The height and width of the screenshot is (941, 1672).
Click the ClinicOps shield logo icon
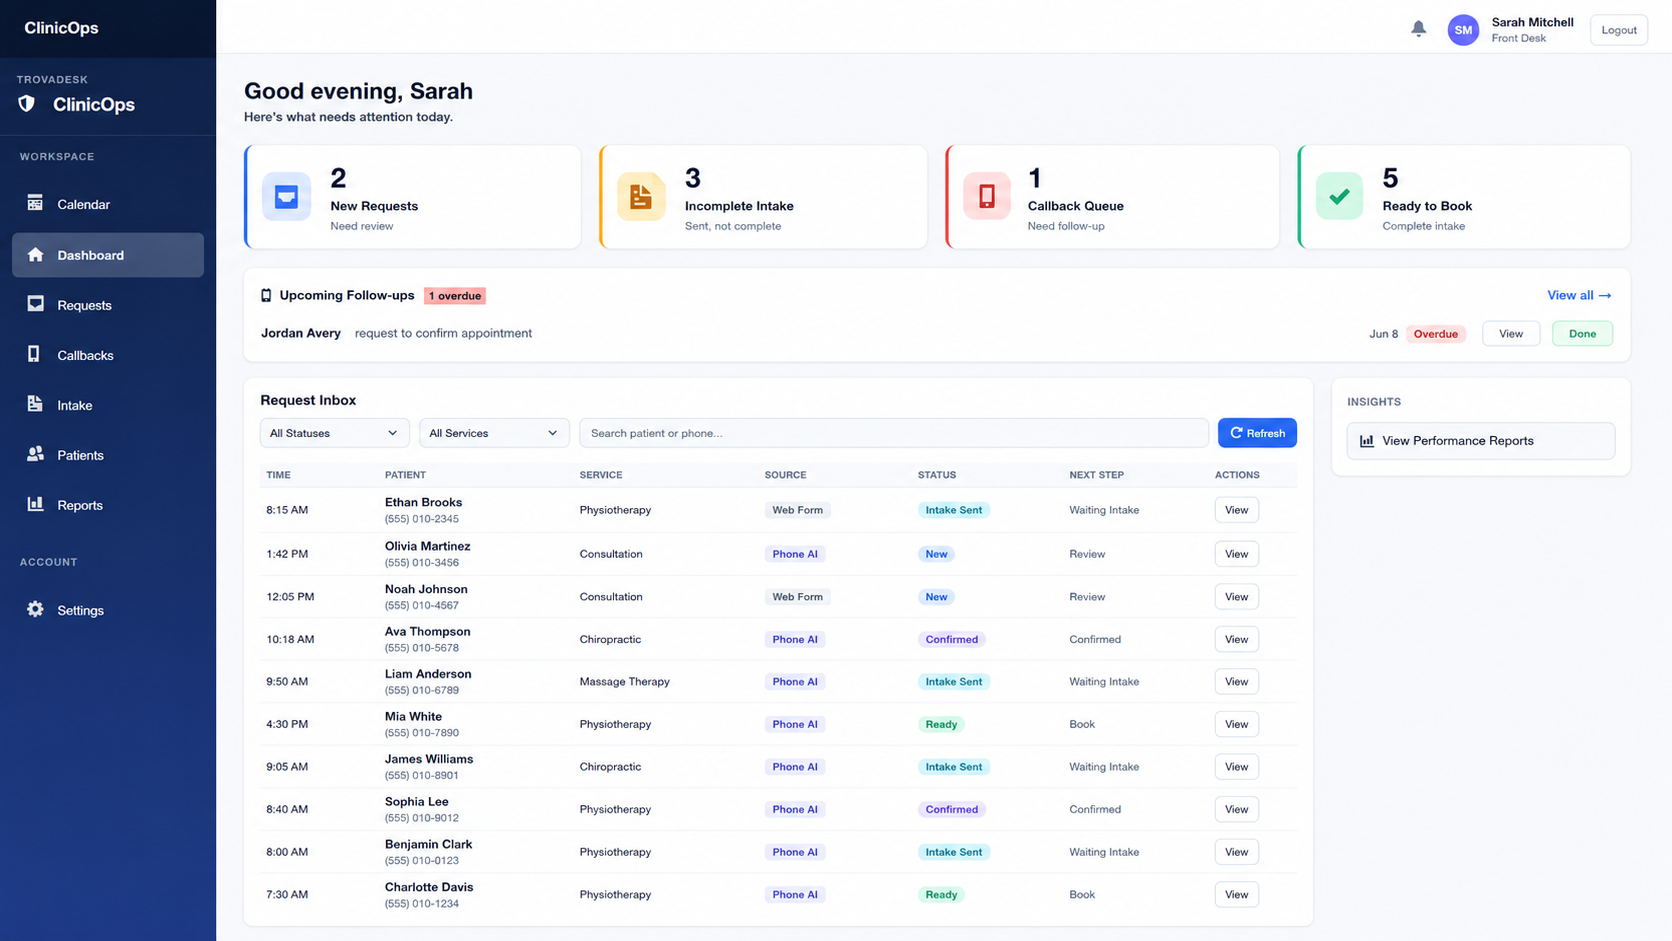pos(27,104)
